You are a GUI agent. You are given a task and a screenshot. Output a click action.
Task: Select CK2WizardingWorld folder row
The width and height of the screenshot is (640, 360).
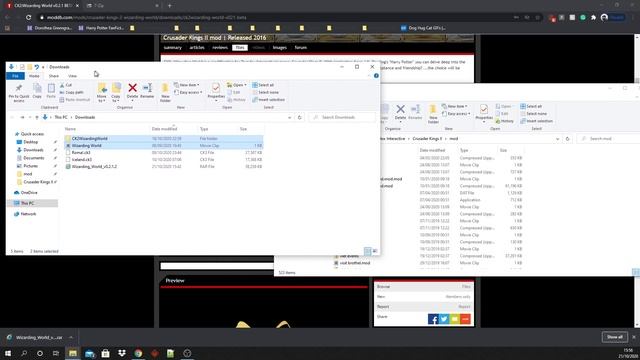(164, 139)
